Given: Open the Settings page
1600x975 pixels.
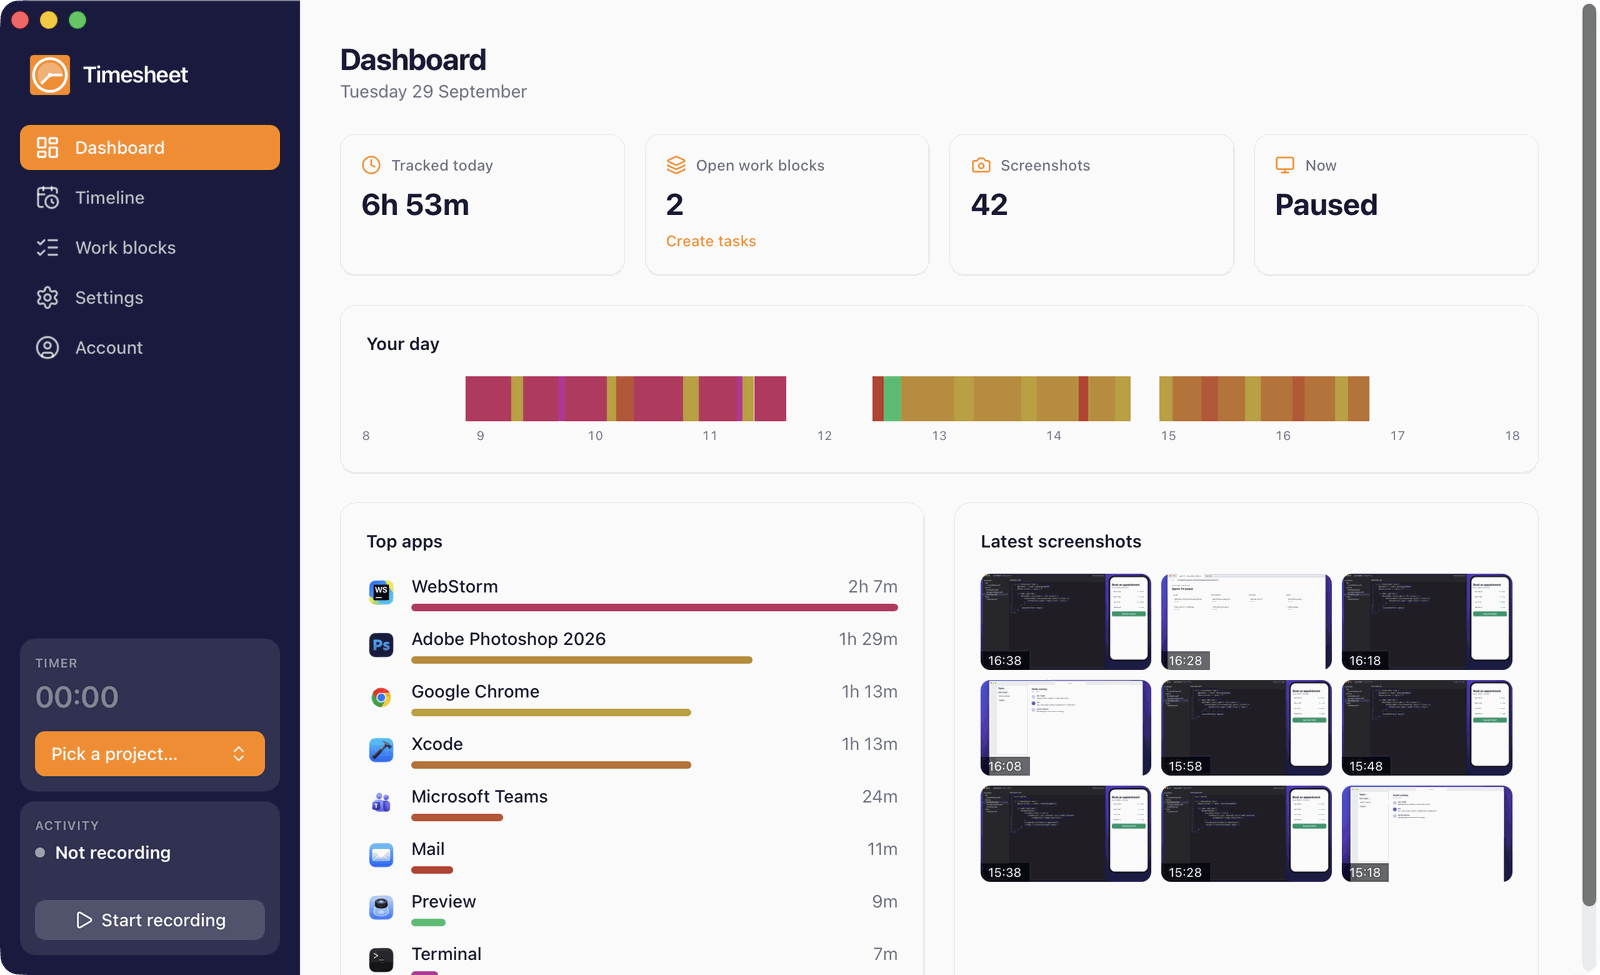Looking at the screenshot, I should (x=150, y=297).
